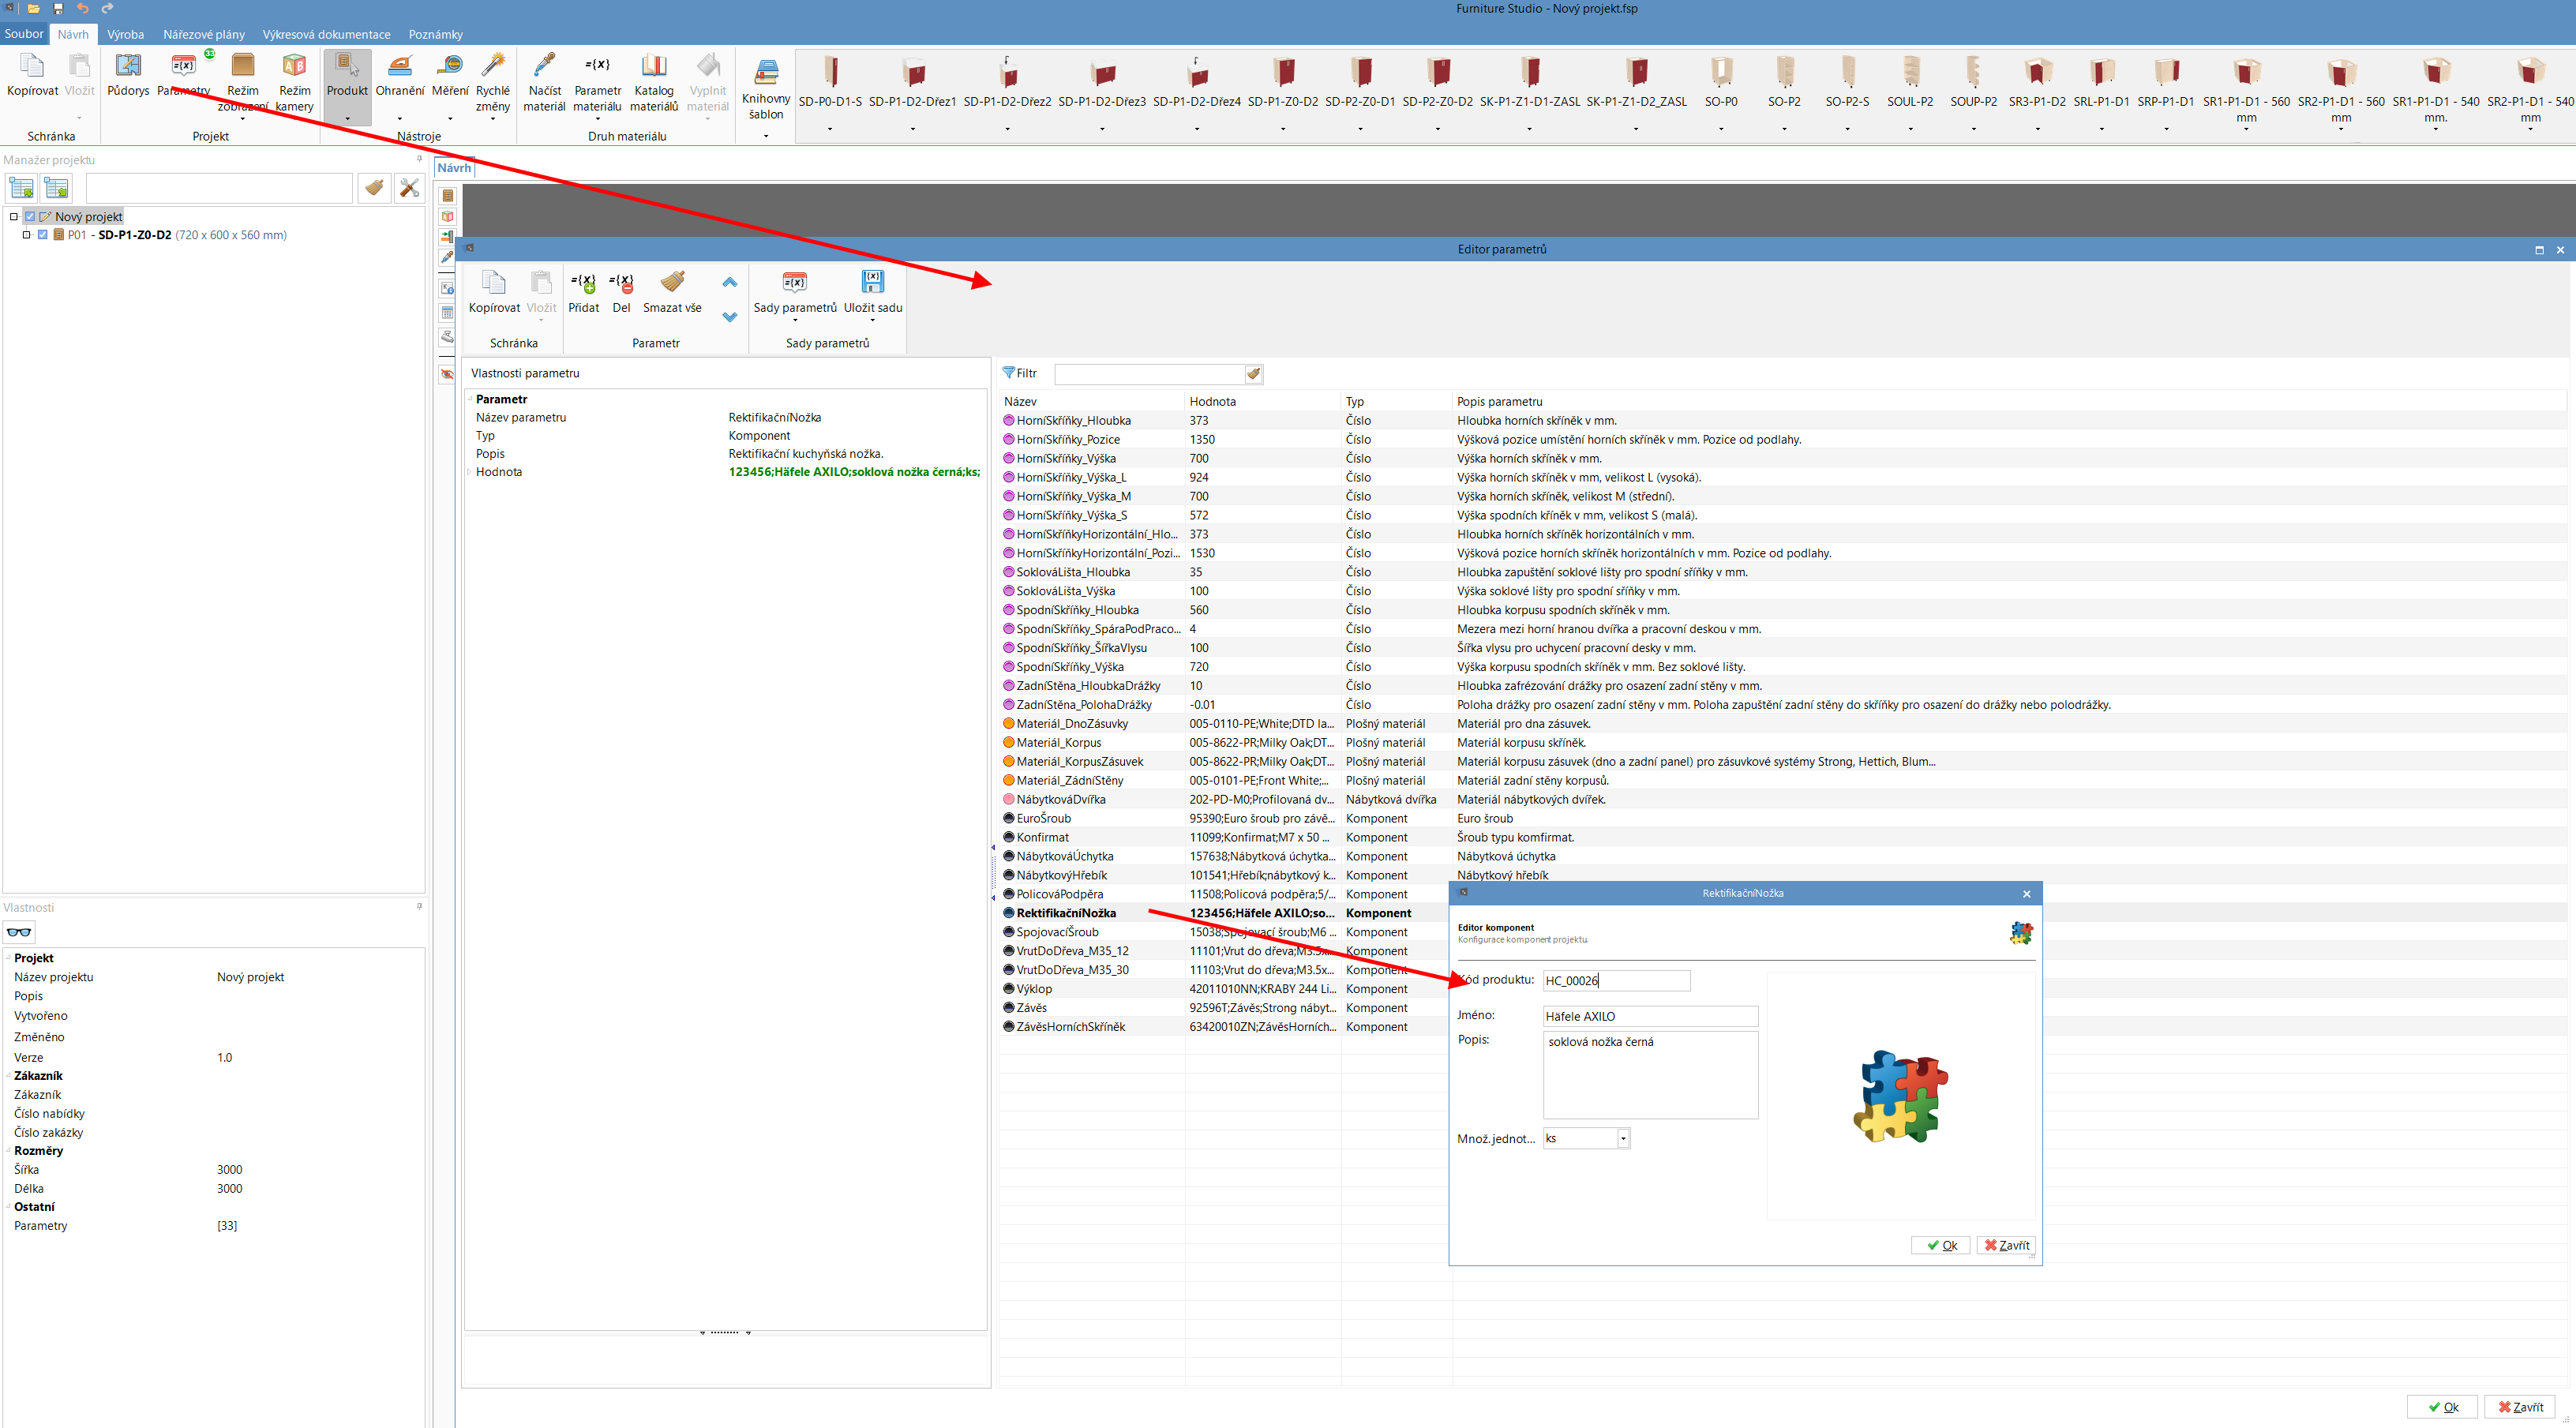2576x1428 pixels.
Task: Click the Jméno field containing Häfele AXILO
Action: [1650, 1016]
